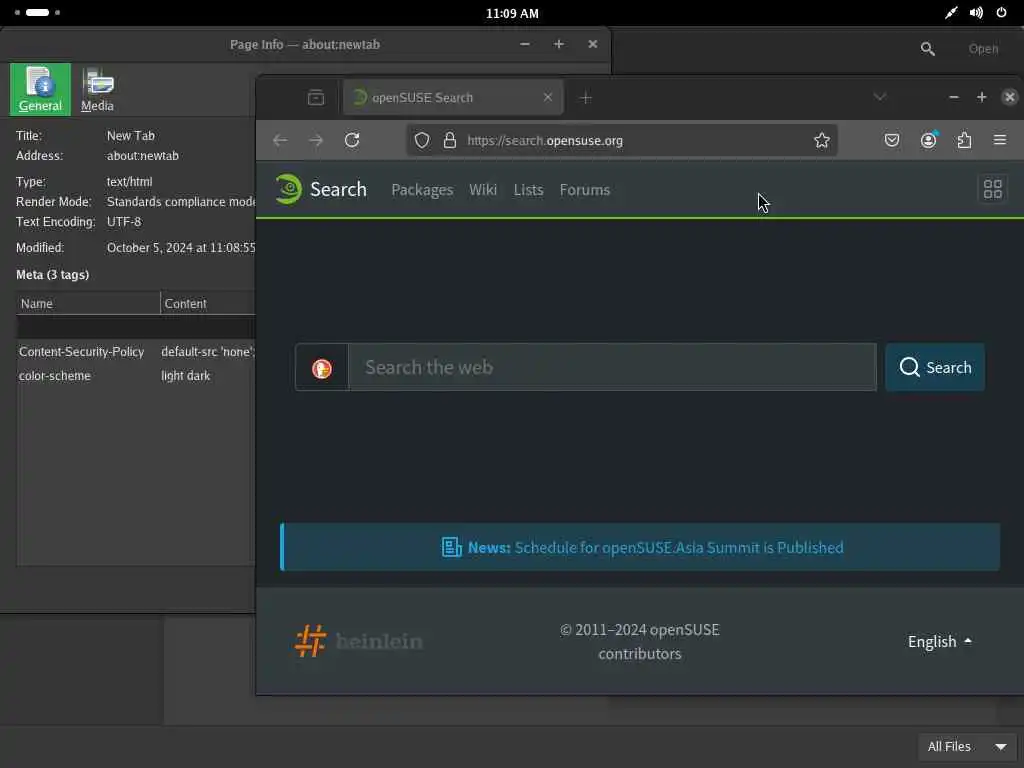This screenshot has width=1024, height=768.
Task: Select the openSUSE Search browser tab
Action: (x=453, y=97)
